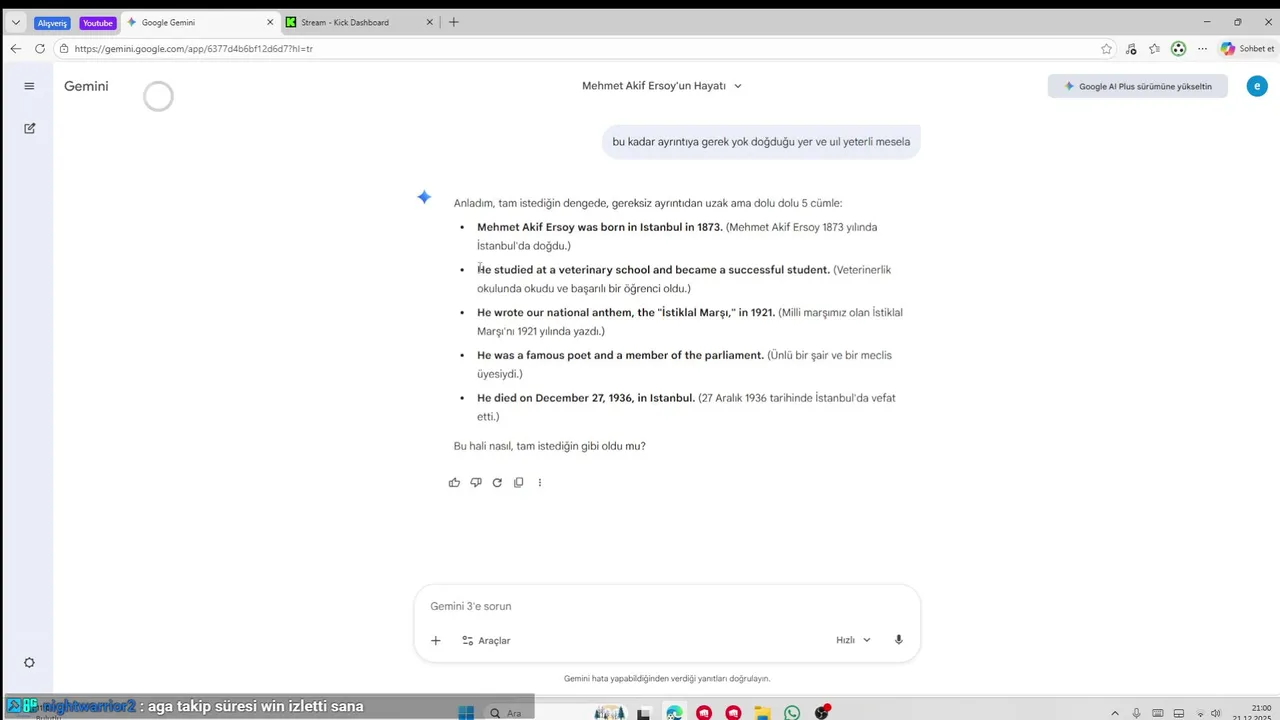
Task: Open the Windows Start menu
Action: pos(466,713)
